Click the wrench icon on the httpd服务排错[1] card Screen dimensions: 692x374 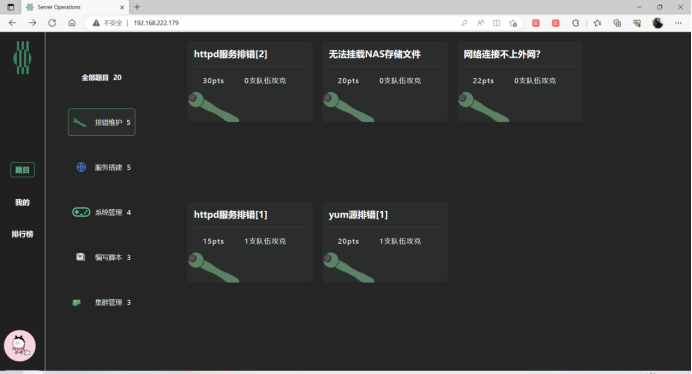[214, 268]
